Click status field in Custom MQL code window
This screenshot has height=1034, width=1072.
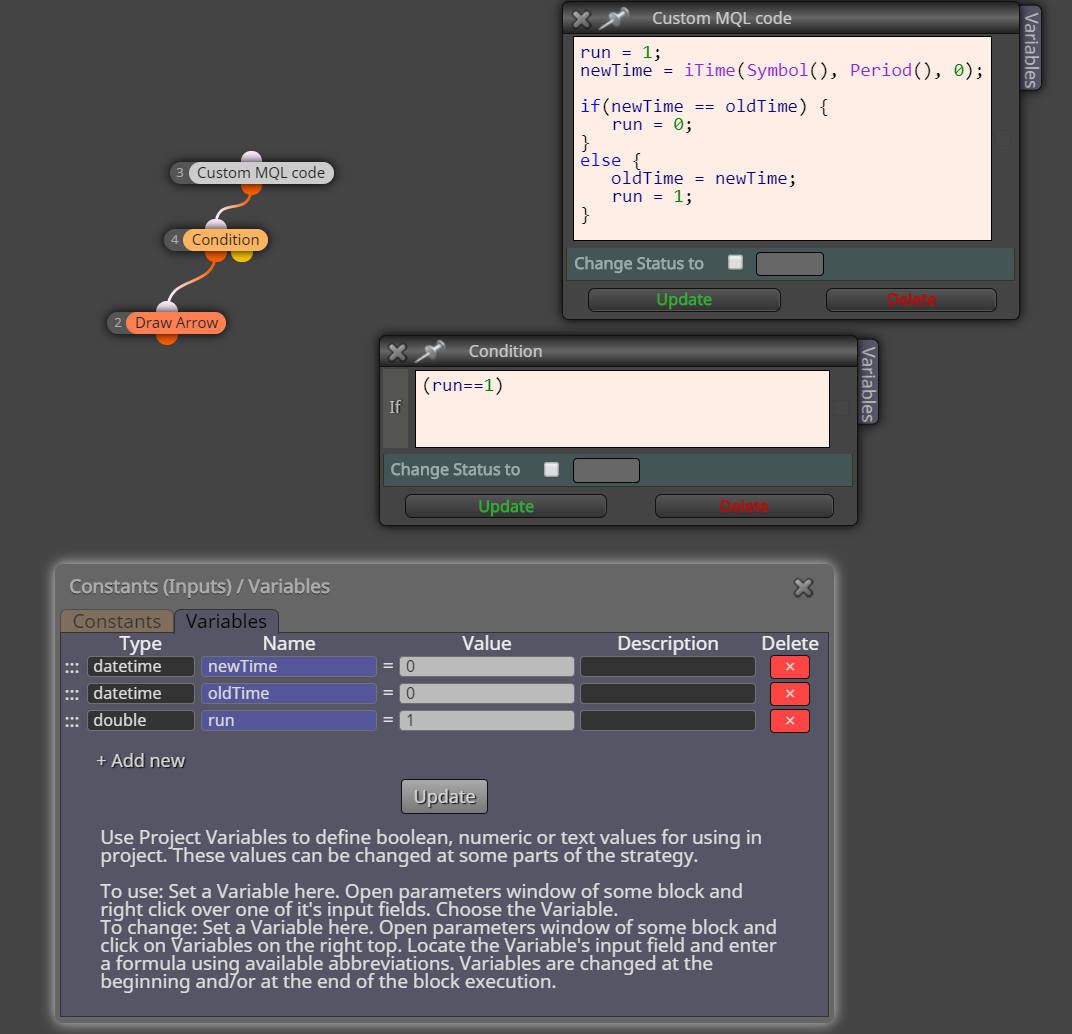(790, 264)
